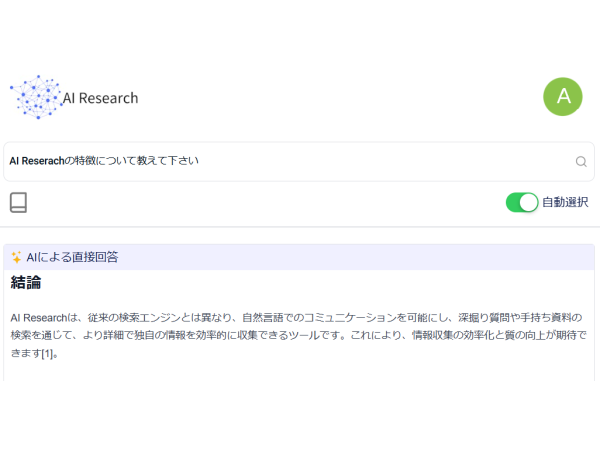Click the AI Research network logo
This screenshot has height=450, width=600.
[x=36, y=97]
